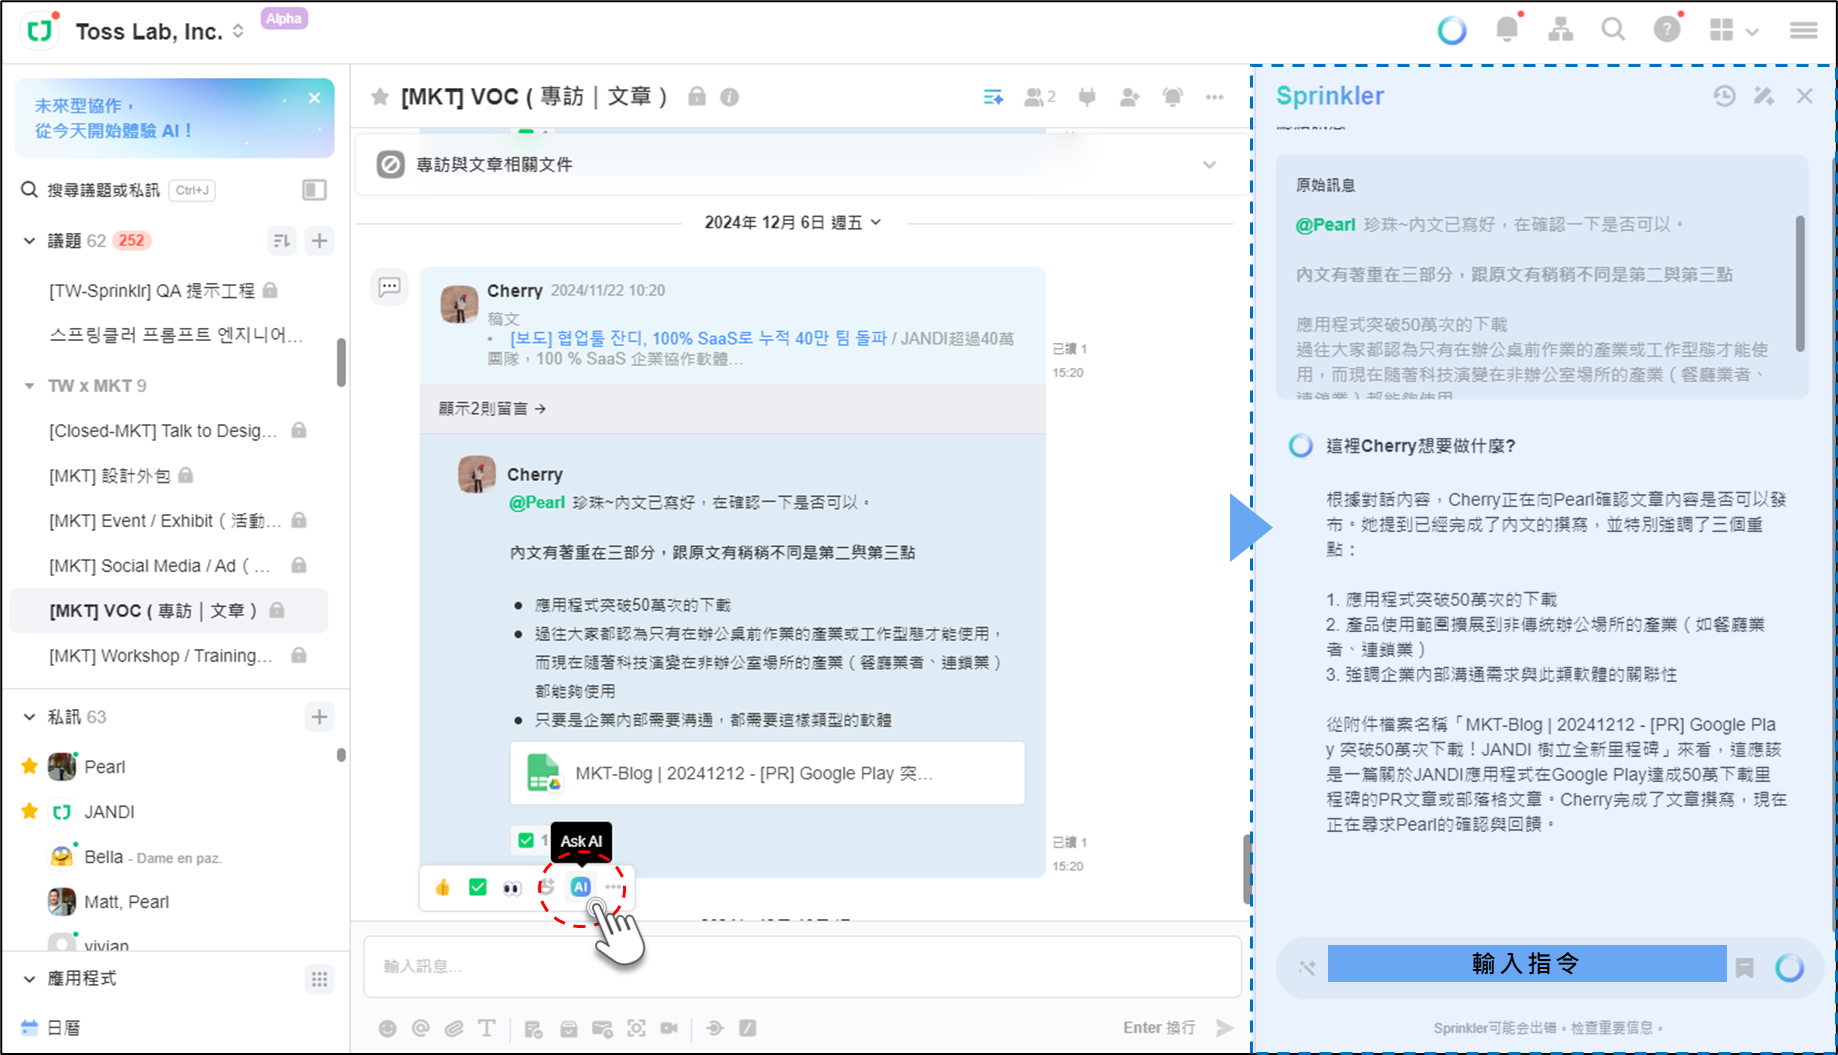
Task: Click the magnifier search icon in top bar
Action: click(x=1613, y=30)
